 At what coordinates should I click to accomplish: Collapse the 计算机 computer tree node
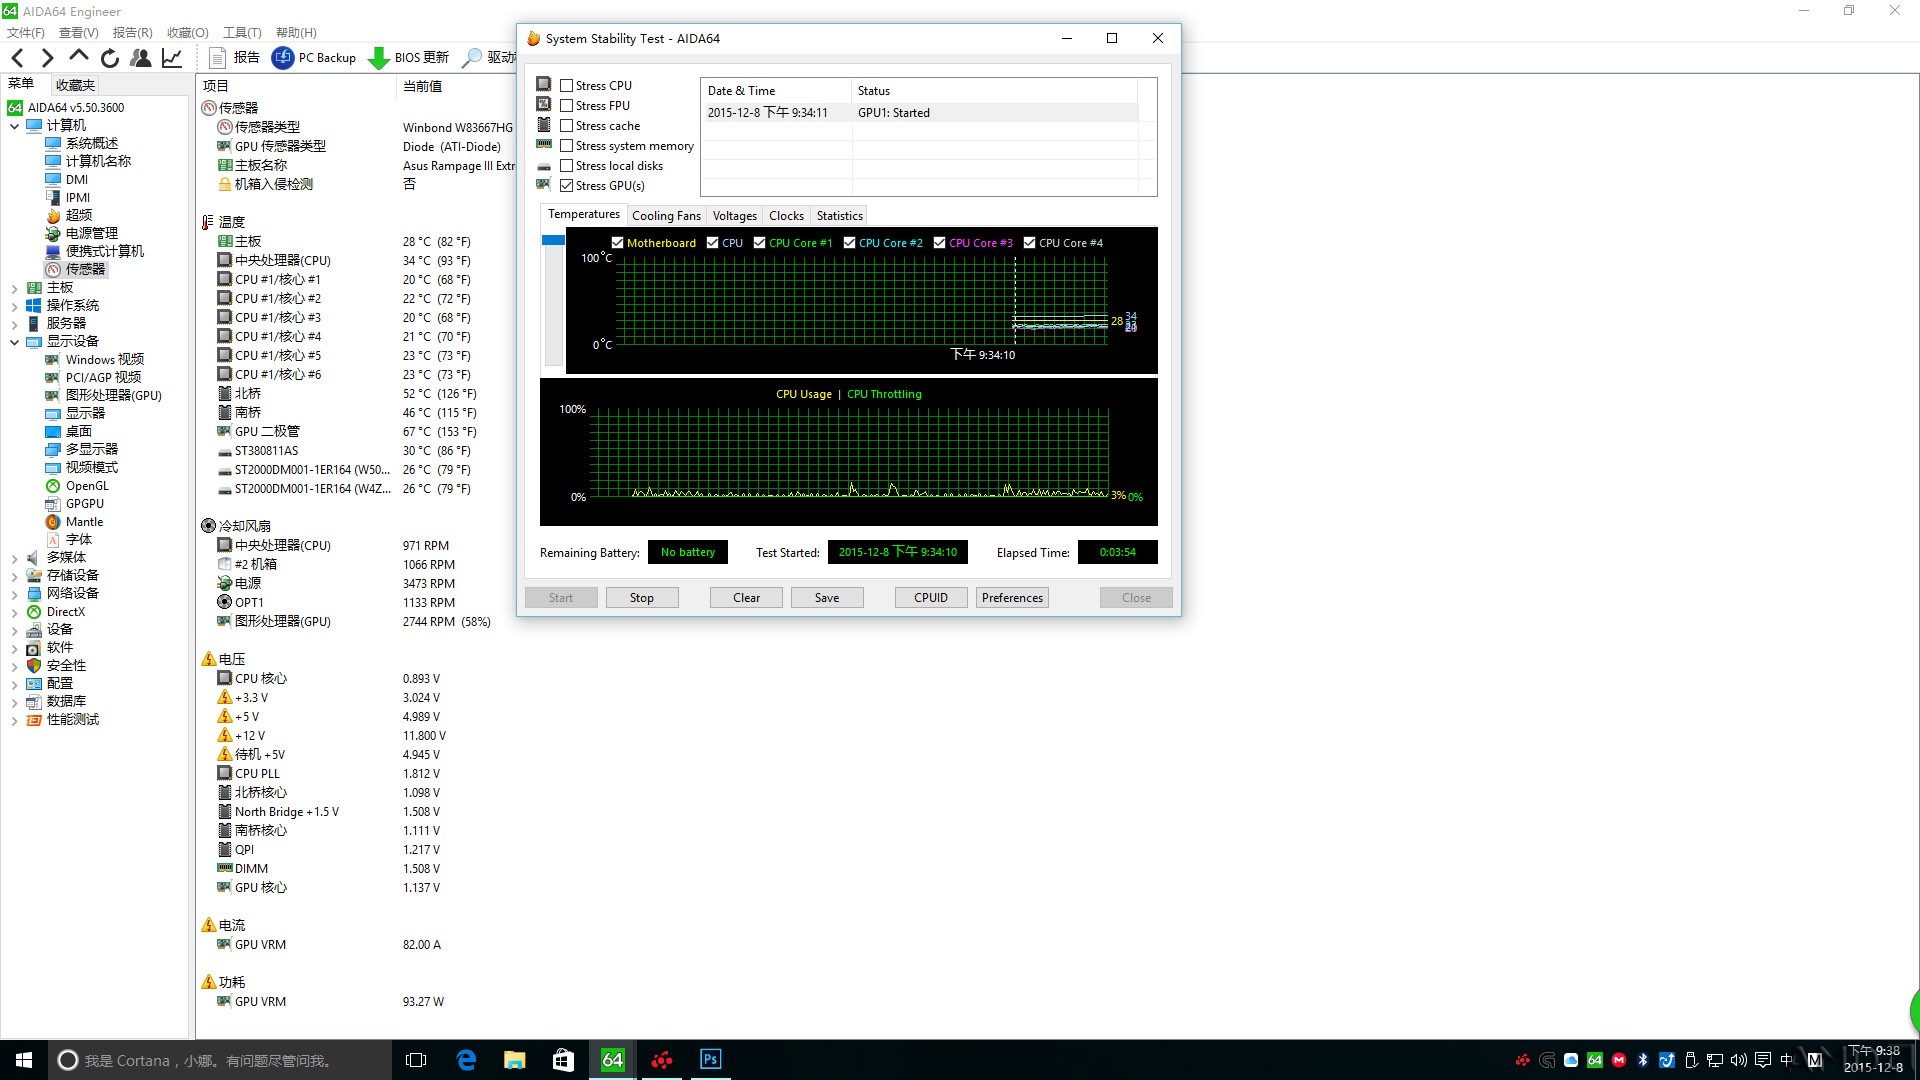pyautogui.click(x=15, y=126)
